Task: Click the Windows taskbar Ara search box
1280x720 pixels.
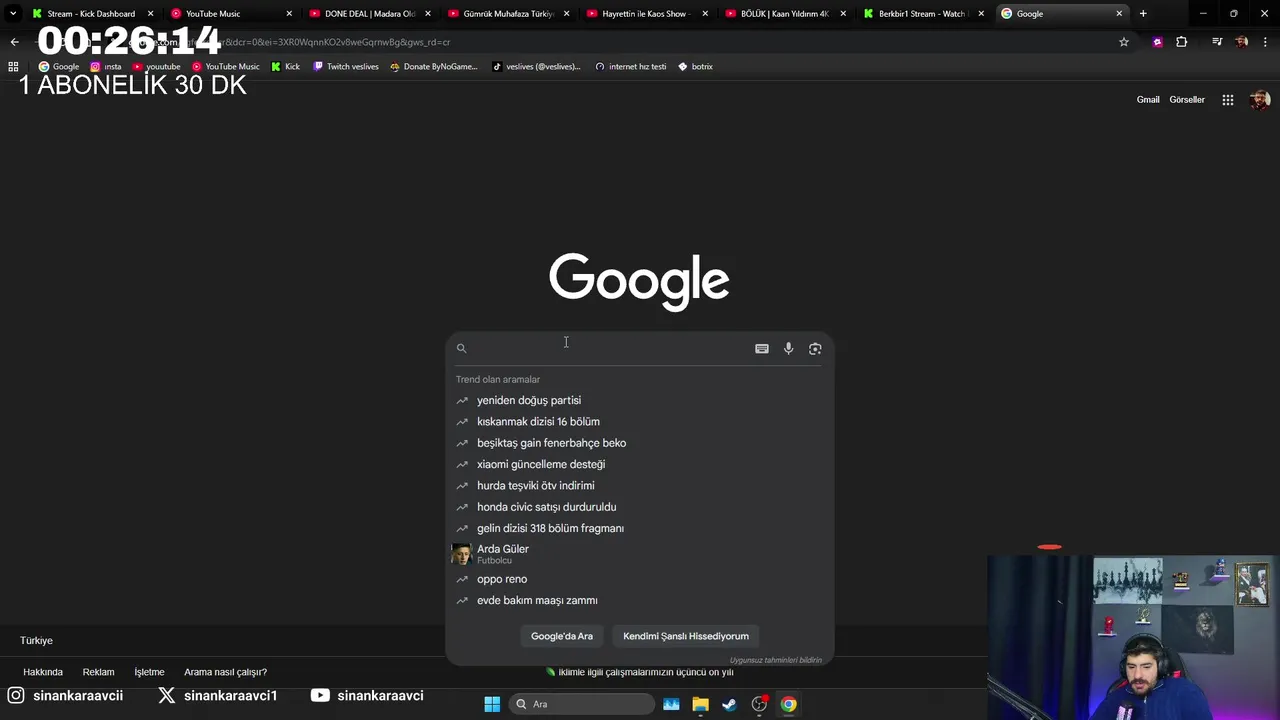Action: click(582, 704)
